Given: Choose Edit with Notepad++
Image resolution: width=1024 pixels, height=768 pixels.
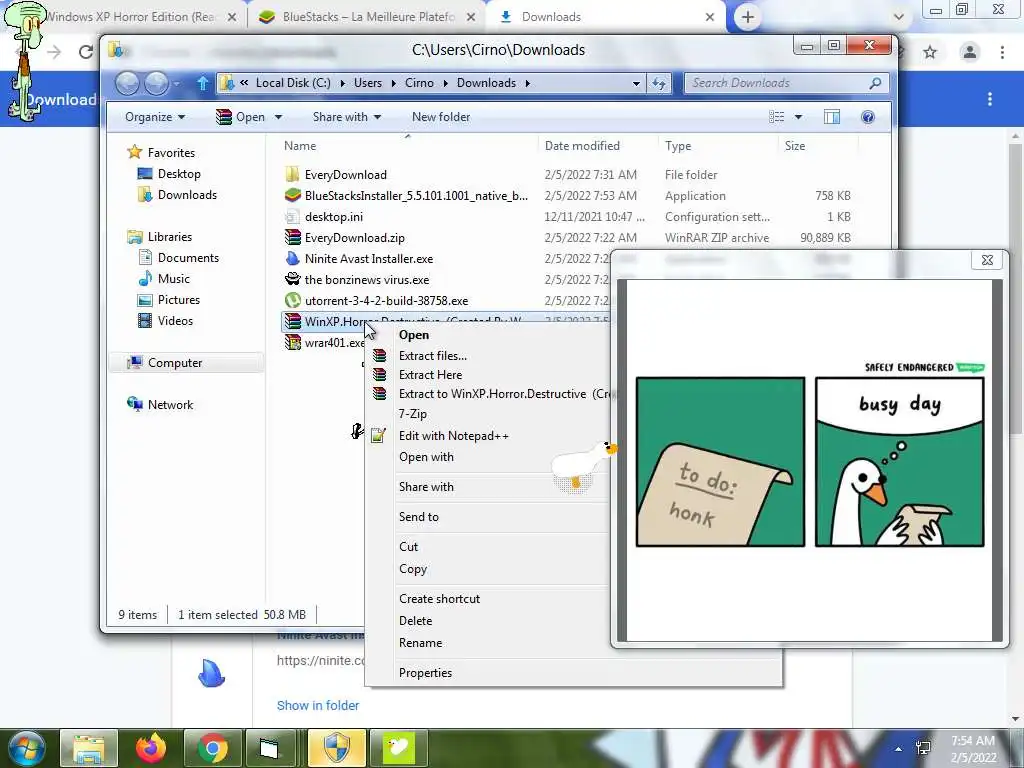Looking at the screenshot, I should [454, 436].
